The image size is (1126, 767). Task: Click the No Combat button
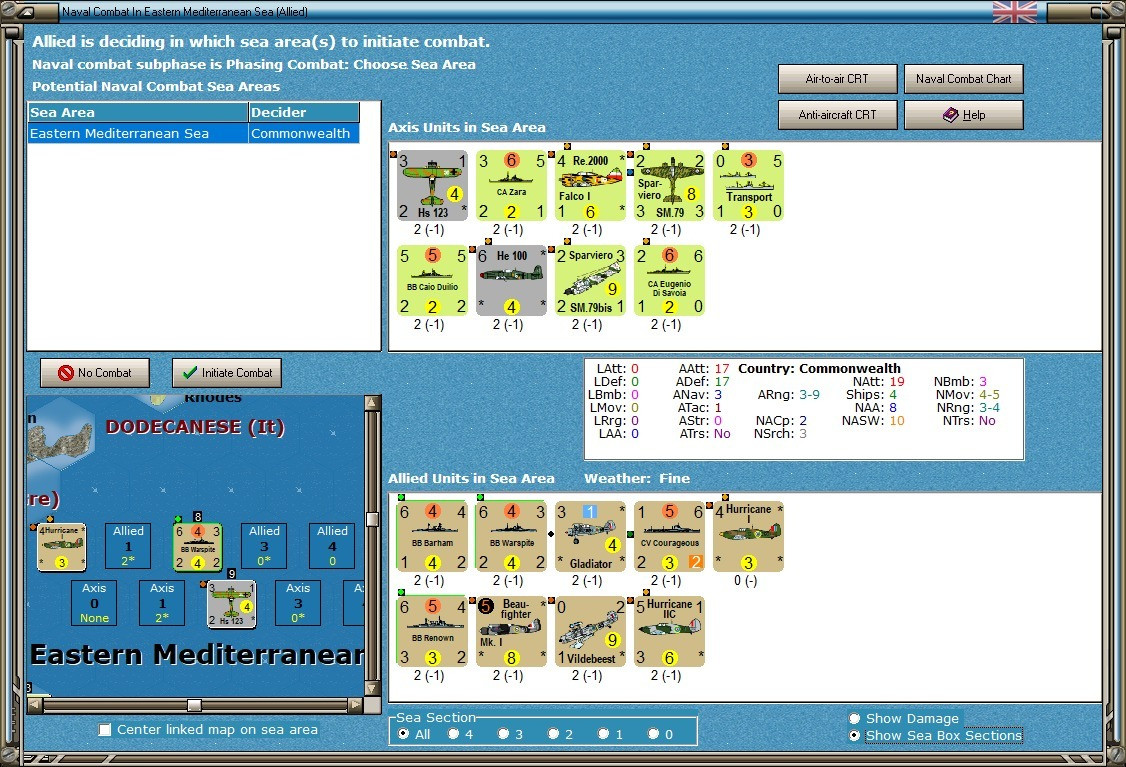(x=95, y=373)
